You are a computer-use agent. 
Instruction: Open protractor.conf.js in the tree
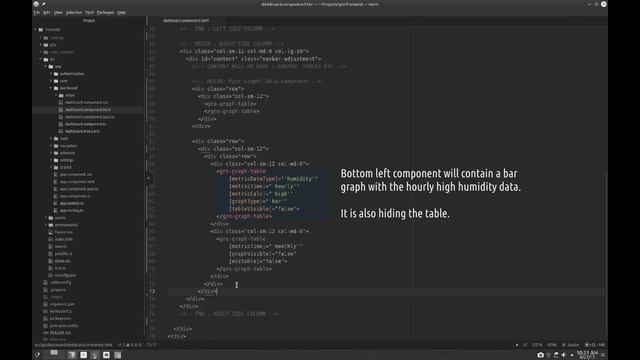64,326
